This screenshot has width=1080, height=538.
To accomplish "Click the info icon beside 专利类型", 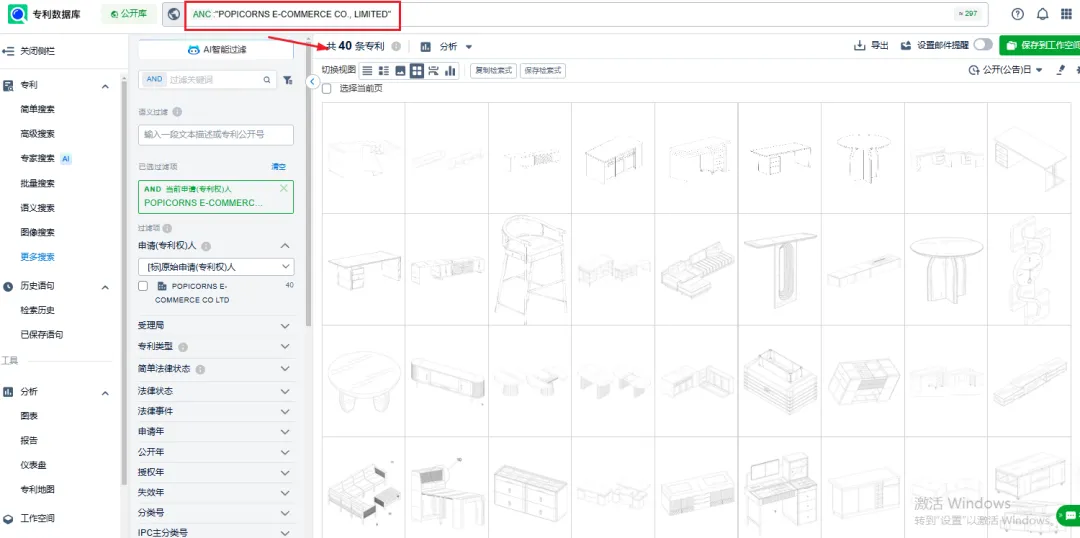I will (183, 347).
